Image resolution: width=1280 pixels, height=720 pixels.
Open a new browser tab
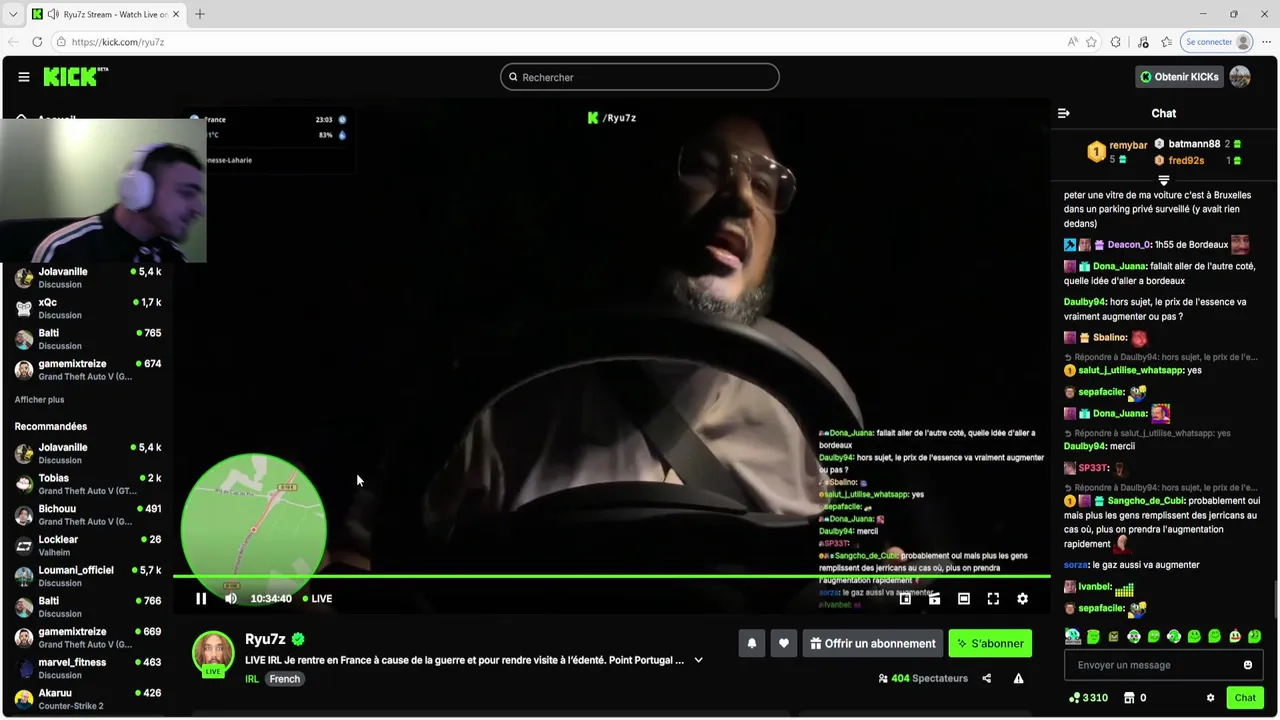point(200,14)
